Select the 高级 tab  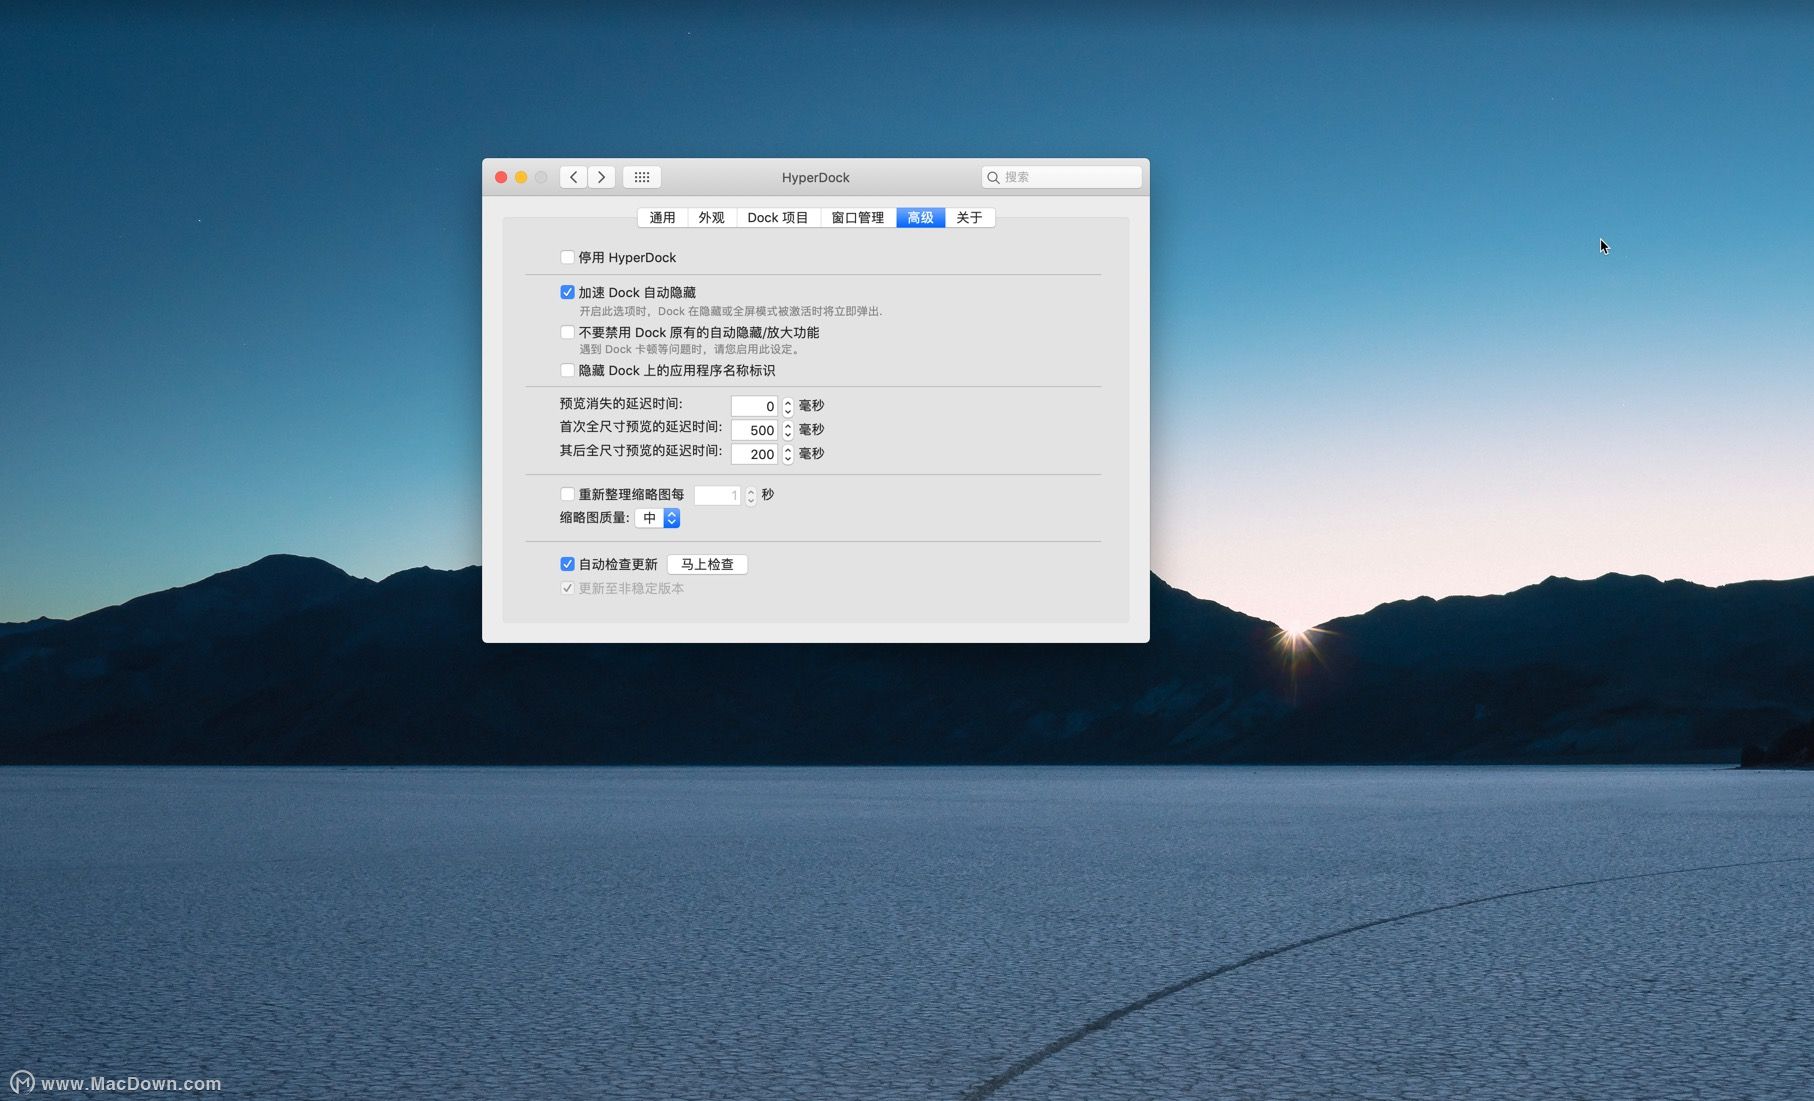920,218
